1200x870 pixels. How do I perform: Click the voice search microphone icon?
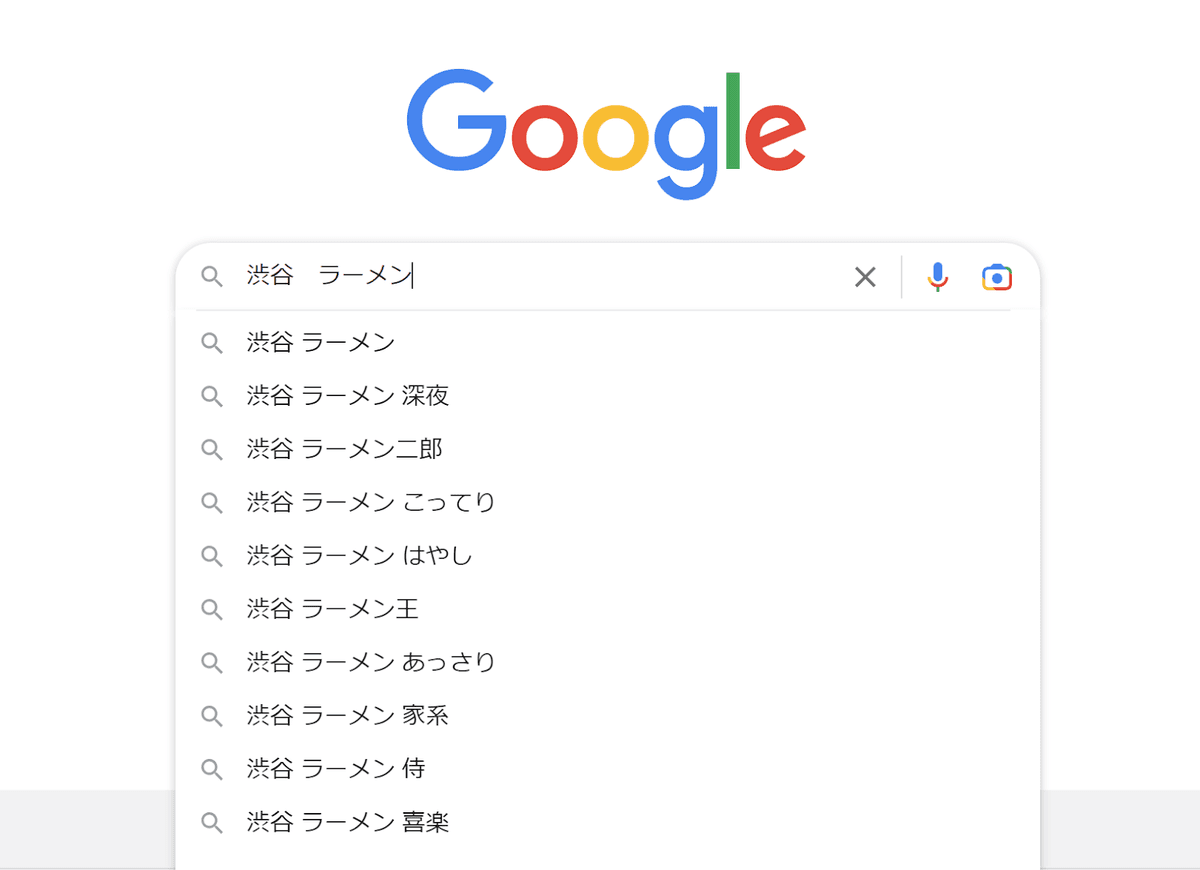(937, 277)
